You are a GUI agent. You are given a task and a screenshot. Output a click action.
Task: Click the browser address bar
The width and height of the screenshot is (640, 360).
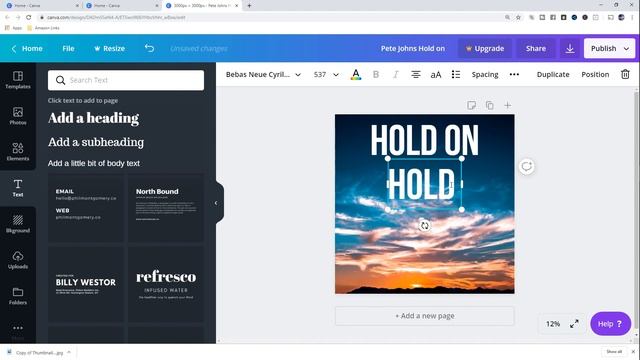pos(269,17)
